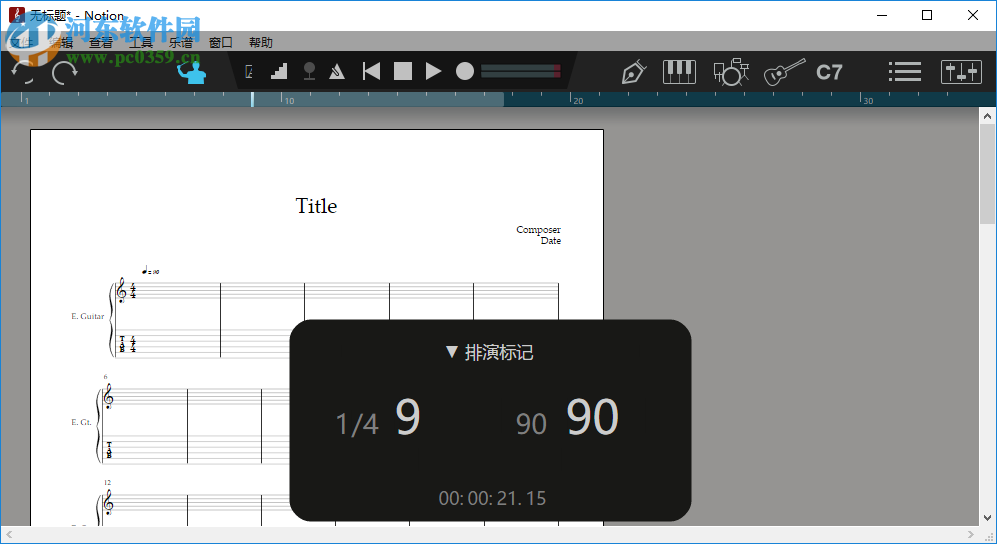Click the large tempo value 90
Viewport: 997px width, 544px height.
tap(592, 416)
